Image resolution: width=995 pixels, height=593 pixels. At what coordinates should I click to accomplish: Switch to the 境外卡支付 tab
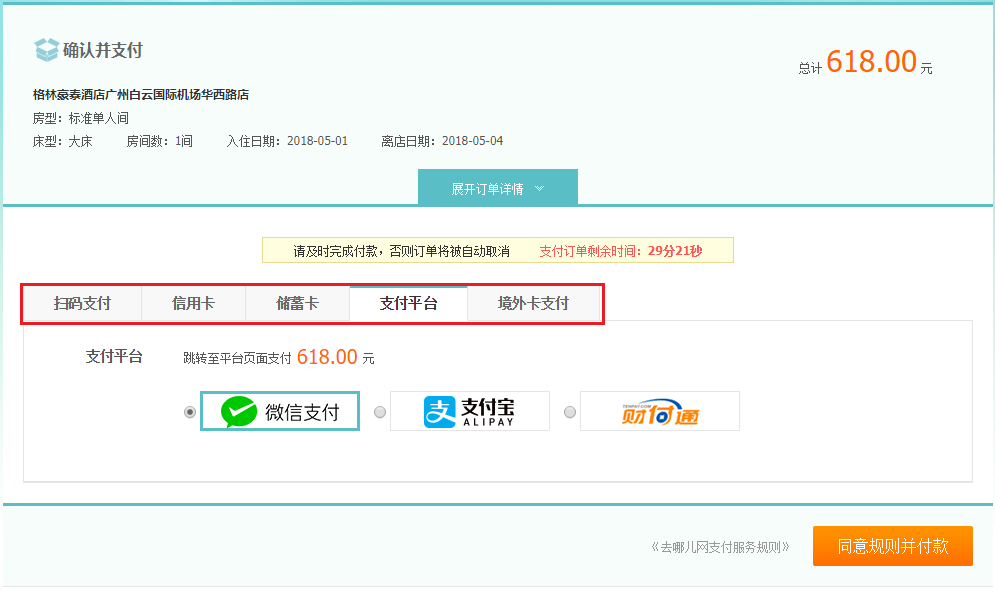click(533, 304)
